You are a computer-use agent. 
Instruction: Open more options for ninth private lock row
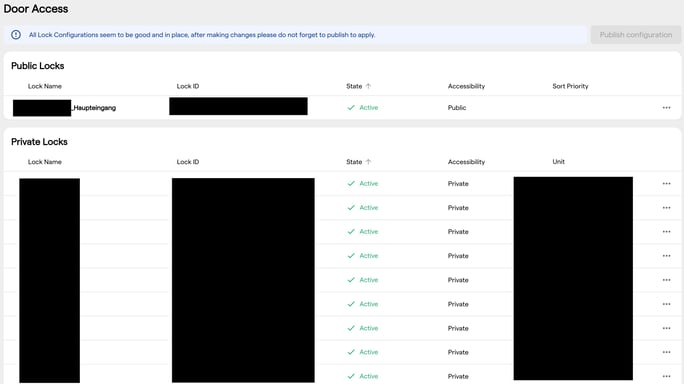[x=666, y=376]
